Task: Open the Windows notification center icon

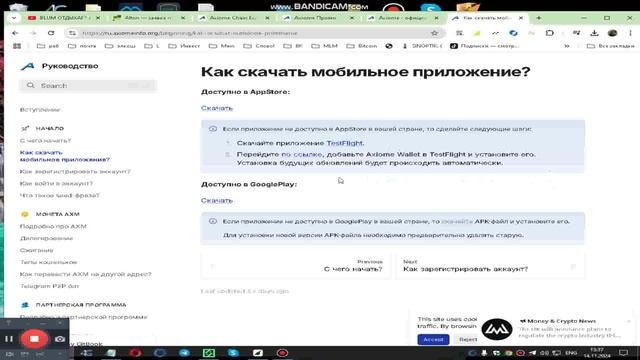Action: tap(623, 353)
